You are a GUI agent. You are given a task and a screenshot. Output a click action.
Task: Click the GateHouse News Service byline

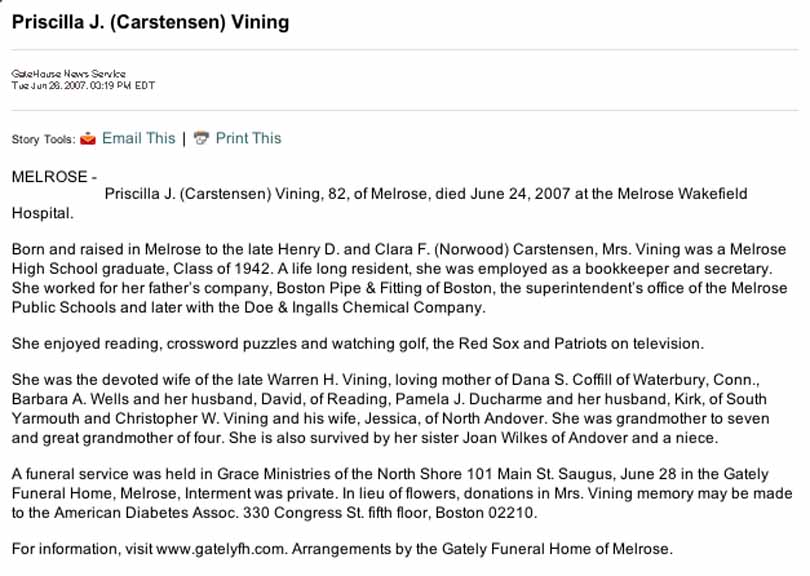click(x=69, y=73)
